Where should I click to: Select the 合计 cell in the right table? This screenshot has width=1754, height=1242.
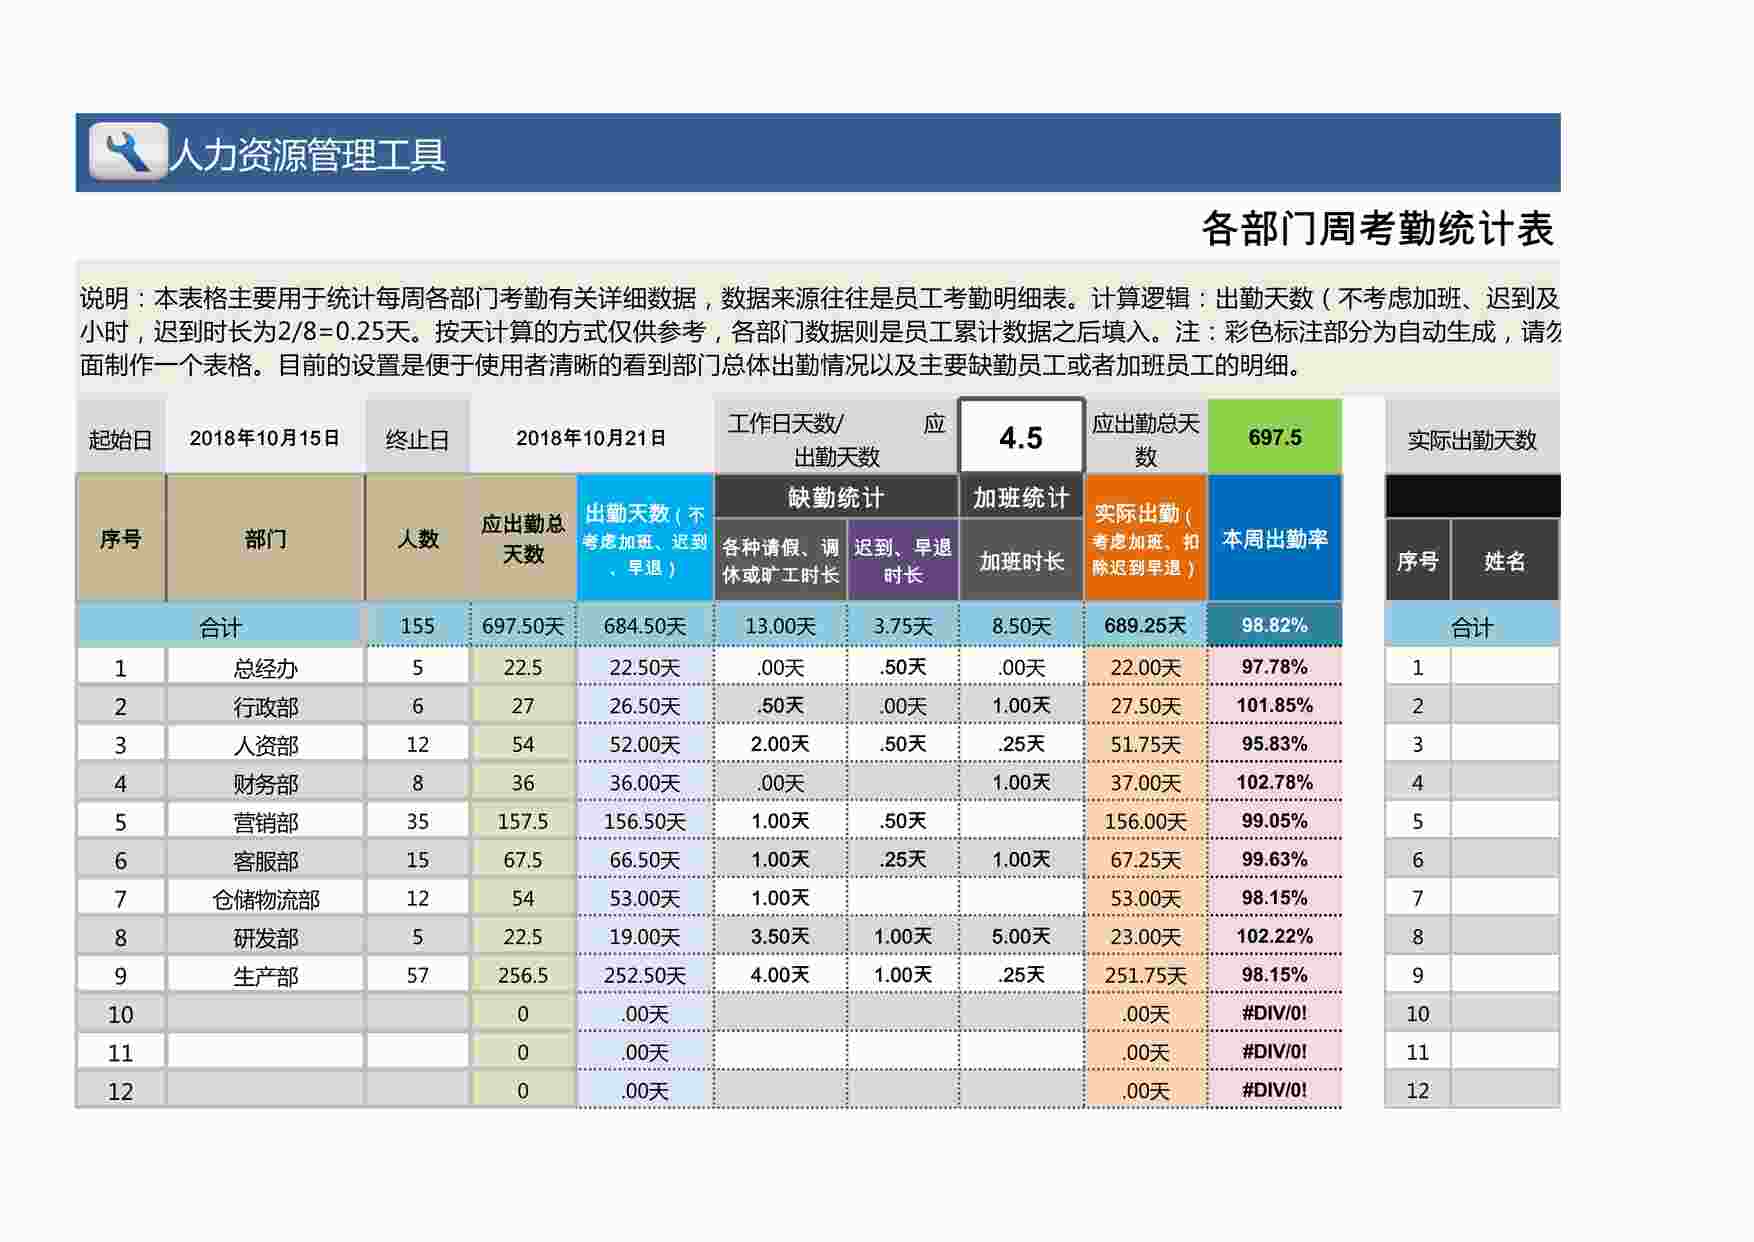pos(1472,626)
